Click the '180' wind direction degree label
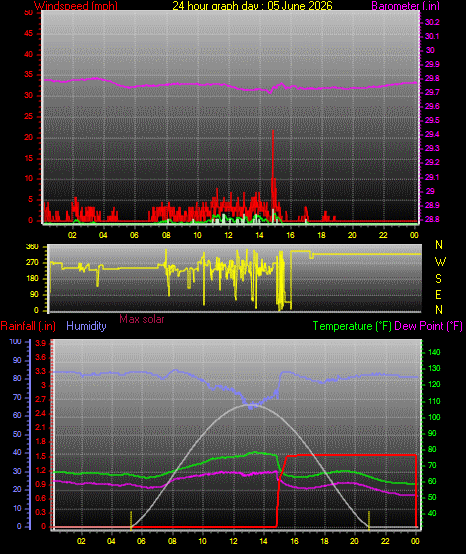466x554 pixels. tap(32, 279)
